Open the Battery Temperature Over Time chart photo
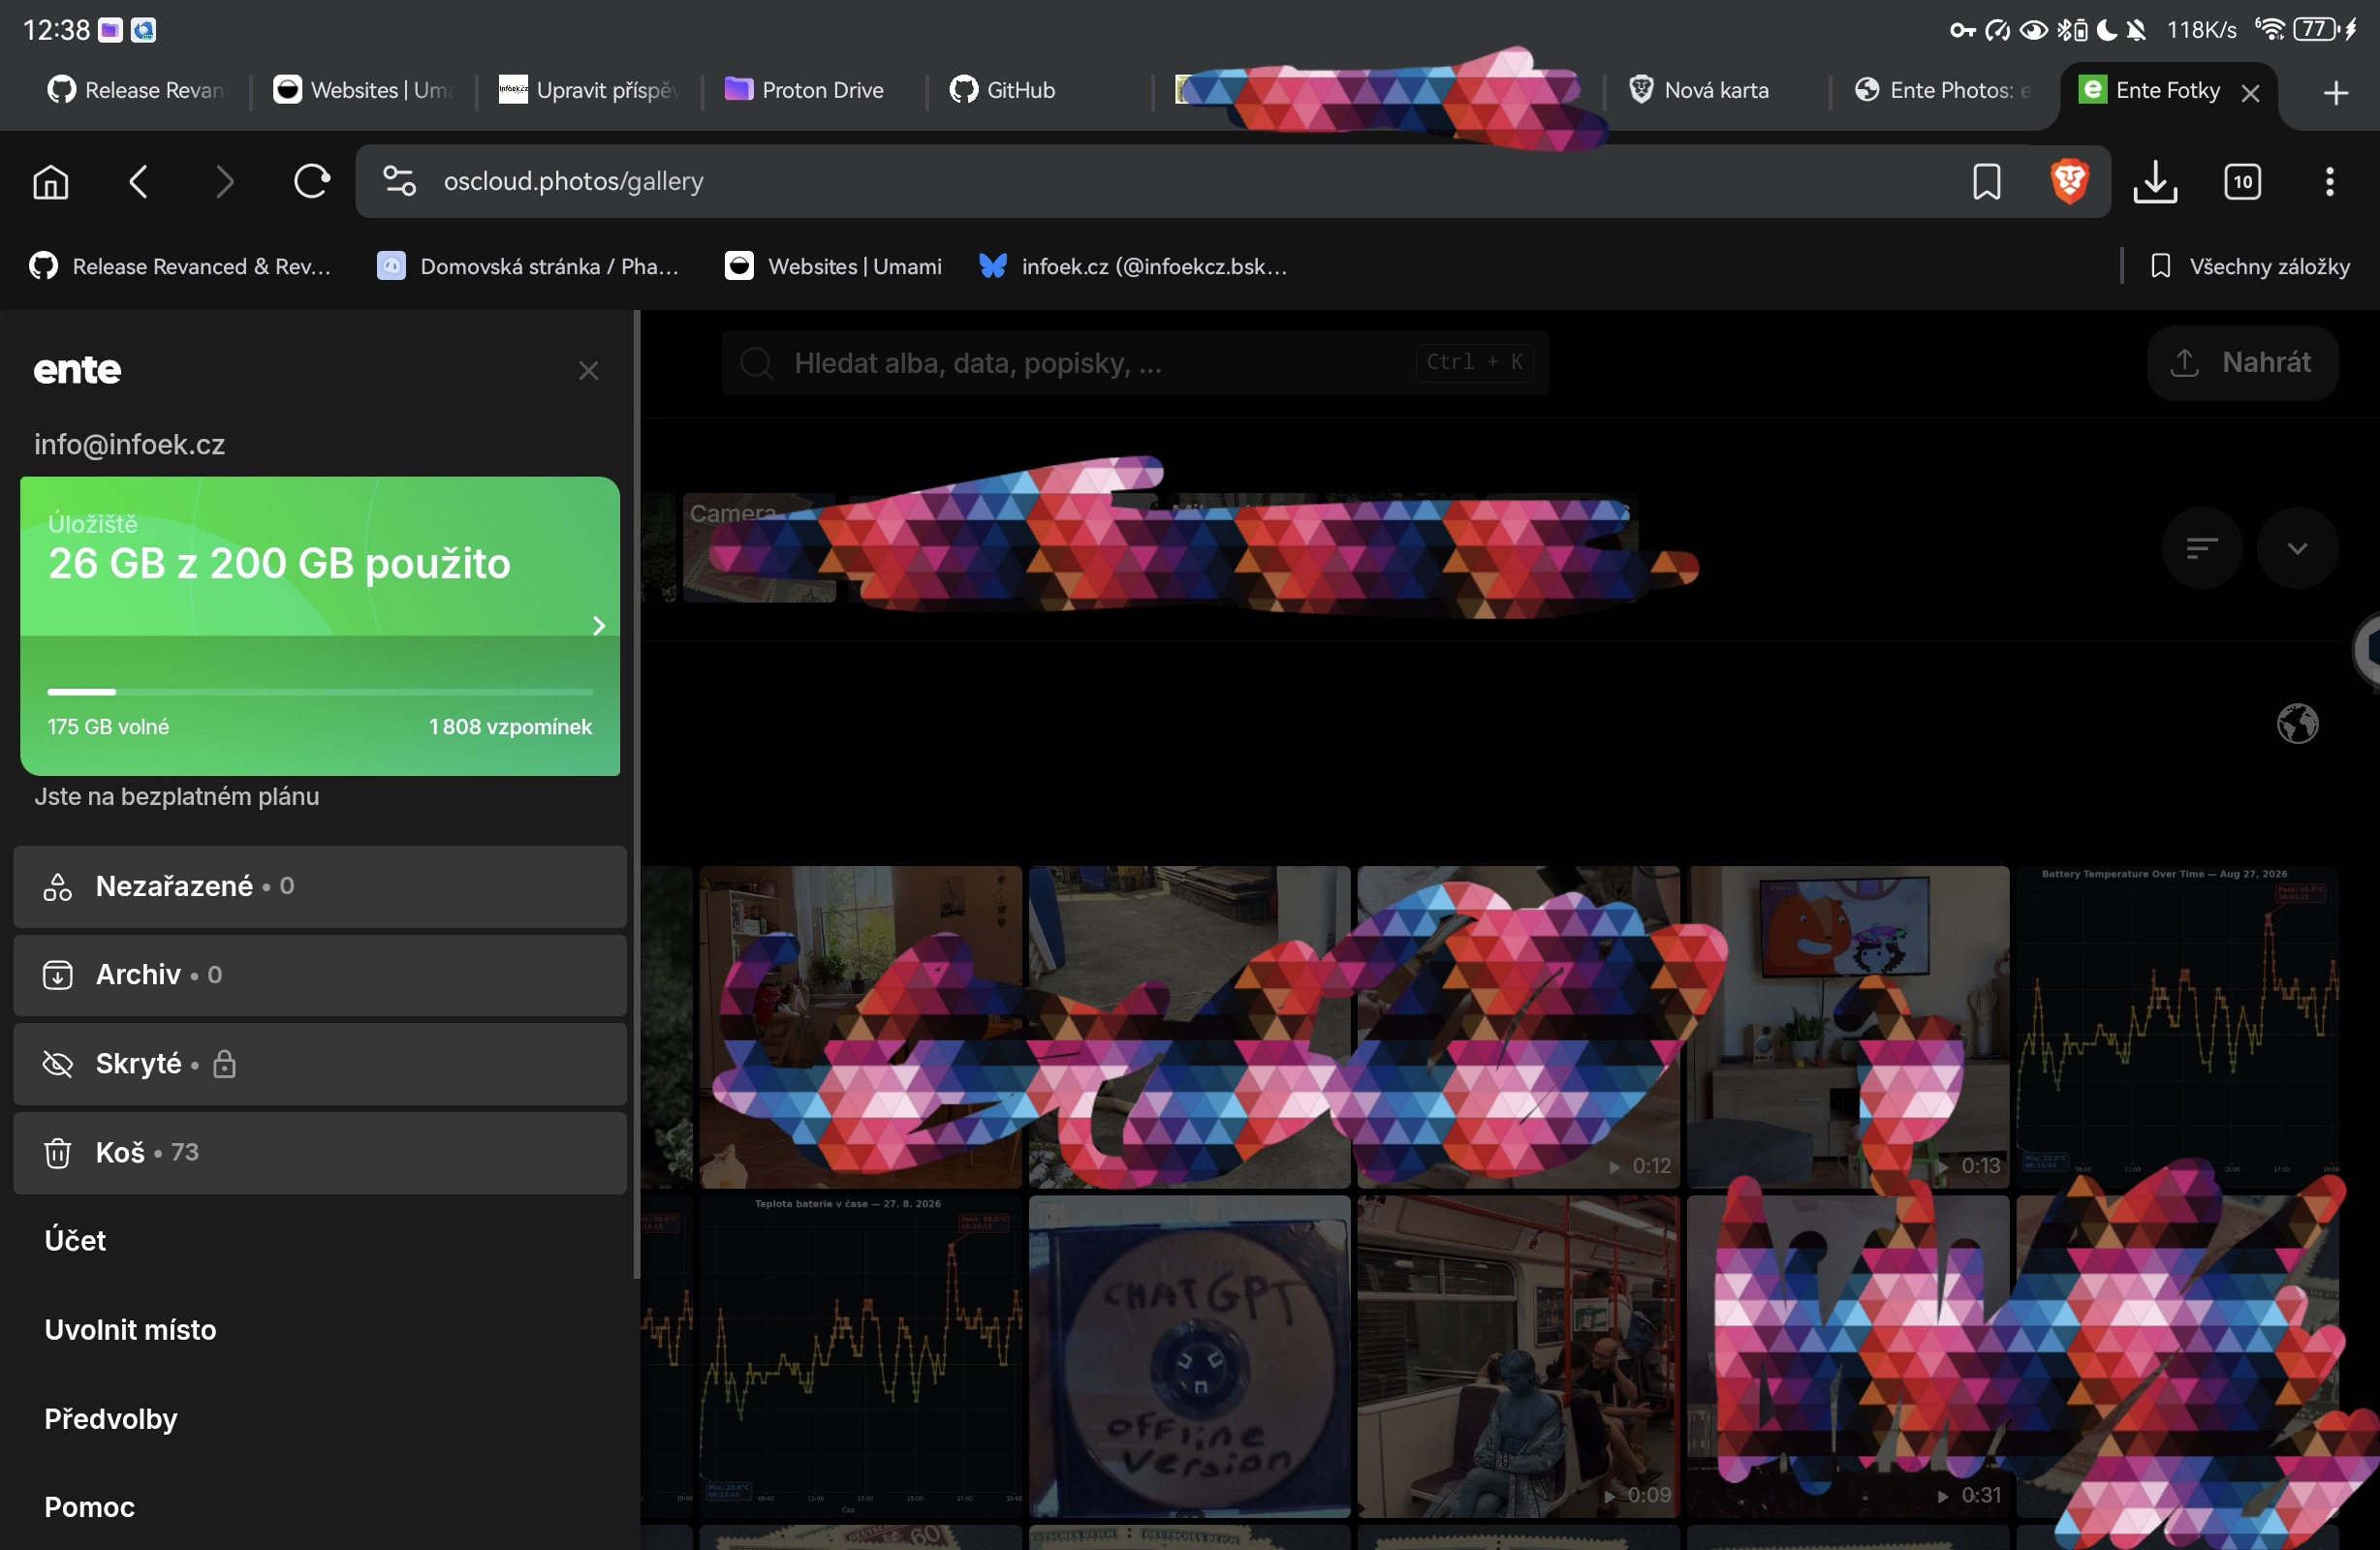Image resolution: width=2380 pixels, height=1550 pixels. (x=2177, y=1027)
